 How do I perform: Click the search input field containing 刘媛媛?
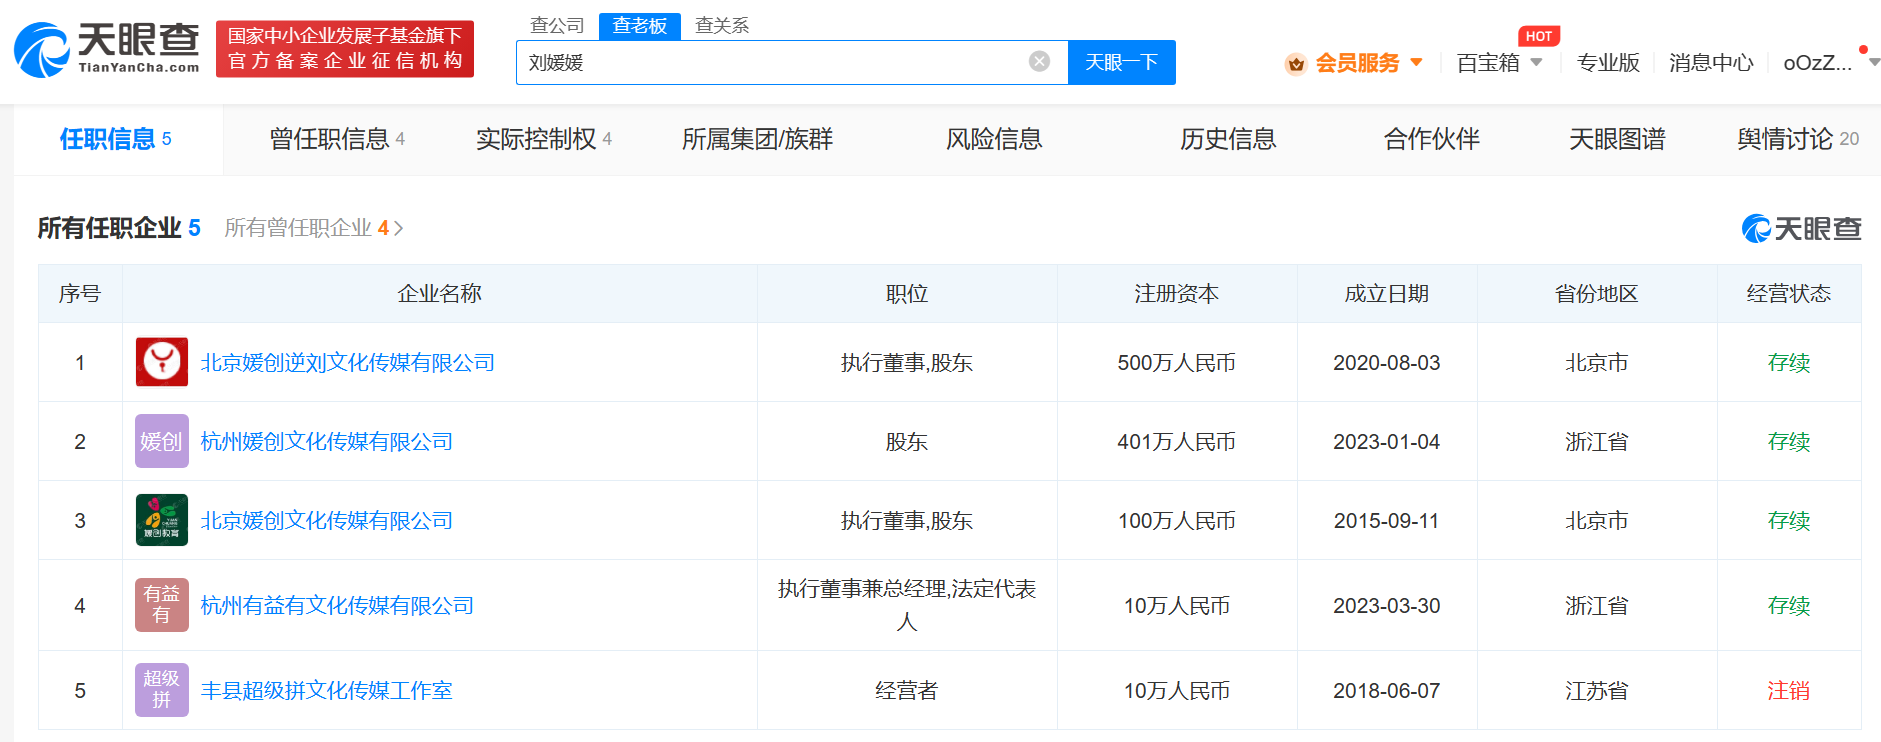pyautogui.click(x=770, y=62)
